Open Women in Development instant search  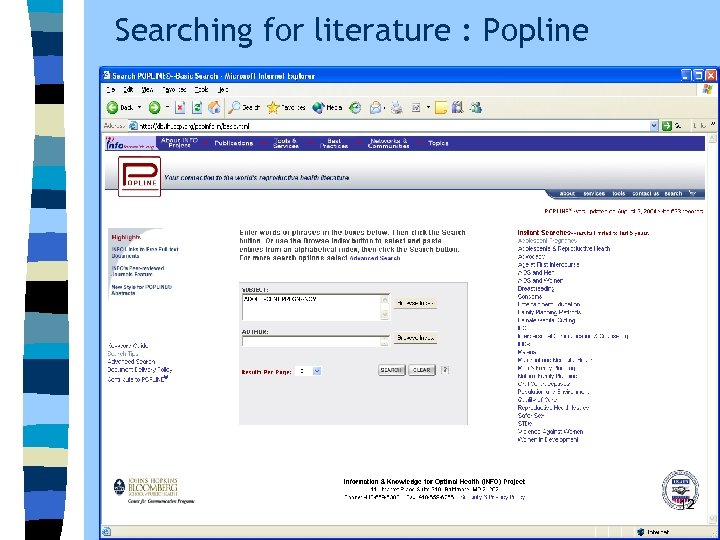click(548, 439)
